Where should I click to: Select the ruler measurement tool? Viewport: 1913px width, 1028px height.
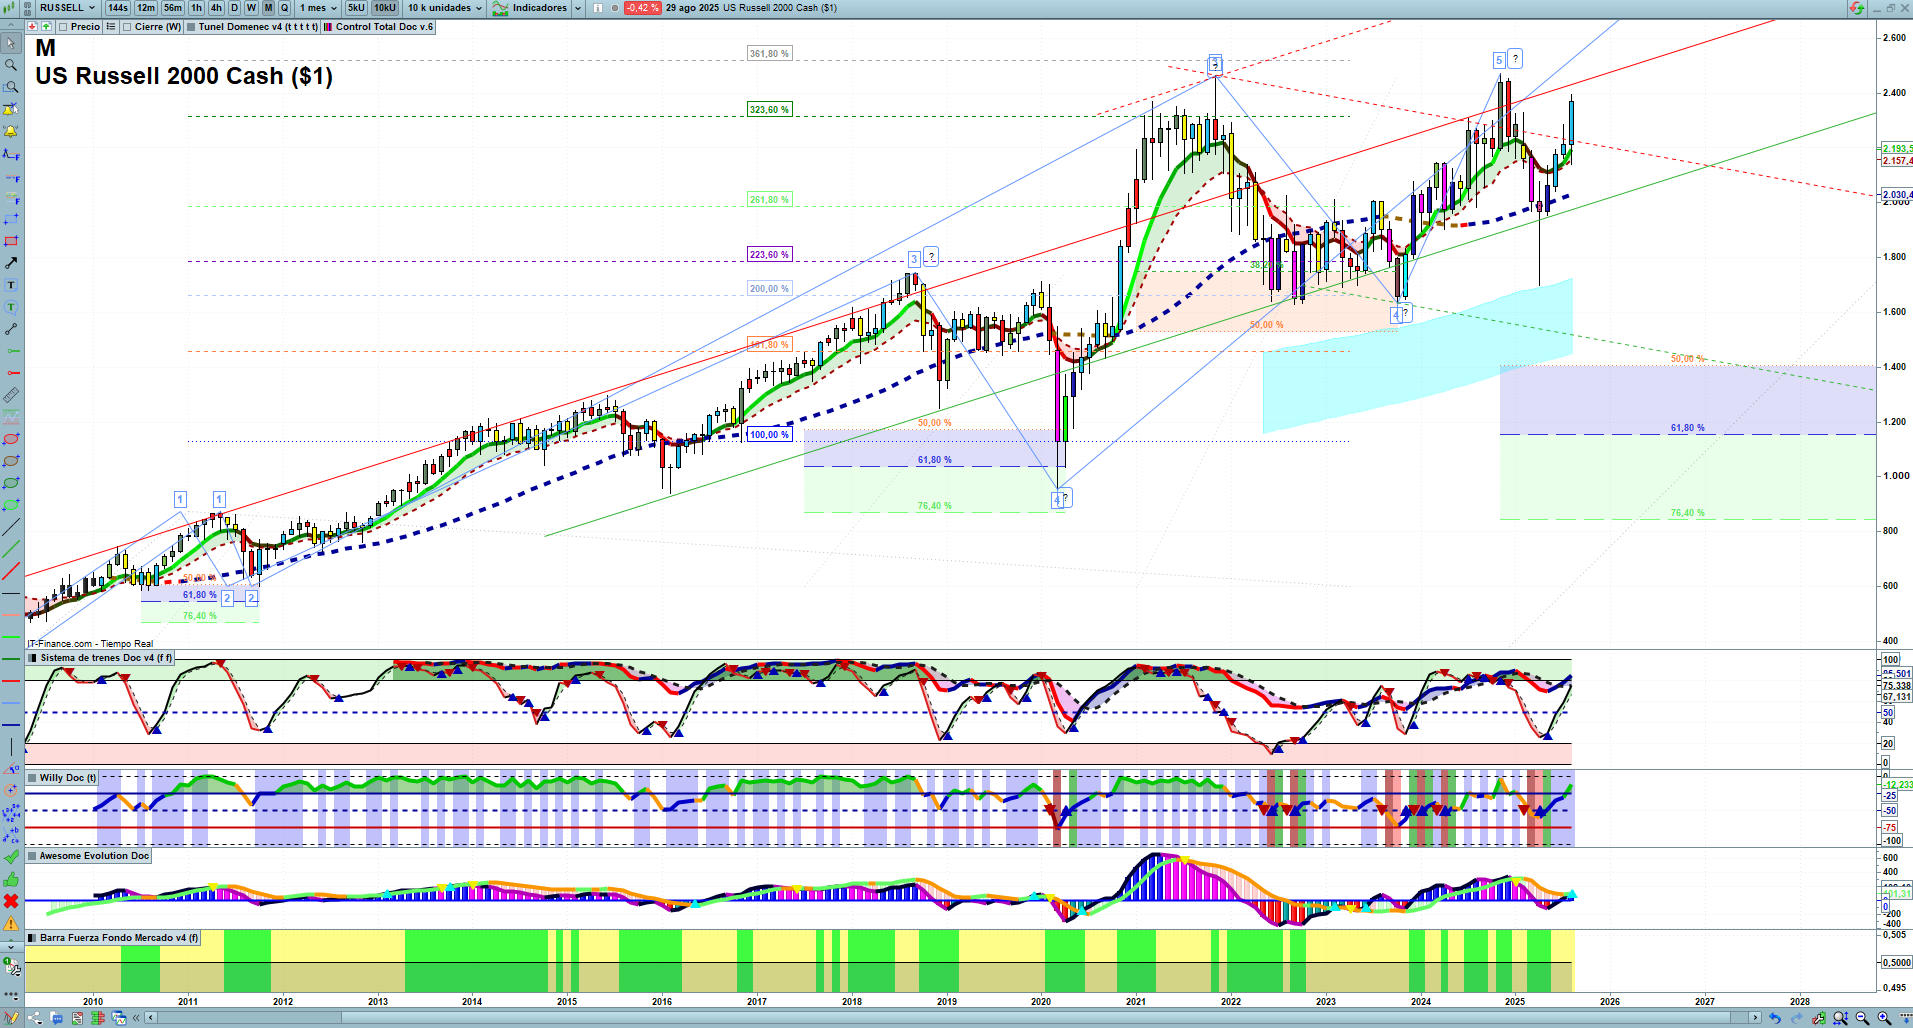pyautogui.click(x=11, y=395)
